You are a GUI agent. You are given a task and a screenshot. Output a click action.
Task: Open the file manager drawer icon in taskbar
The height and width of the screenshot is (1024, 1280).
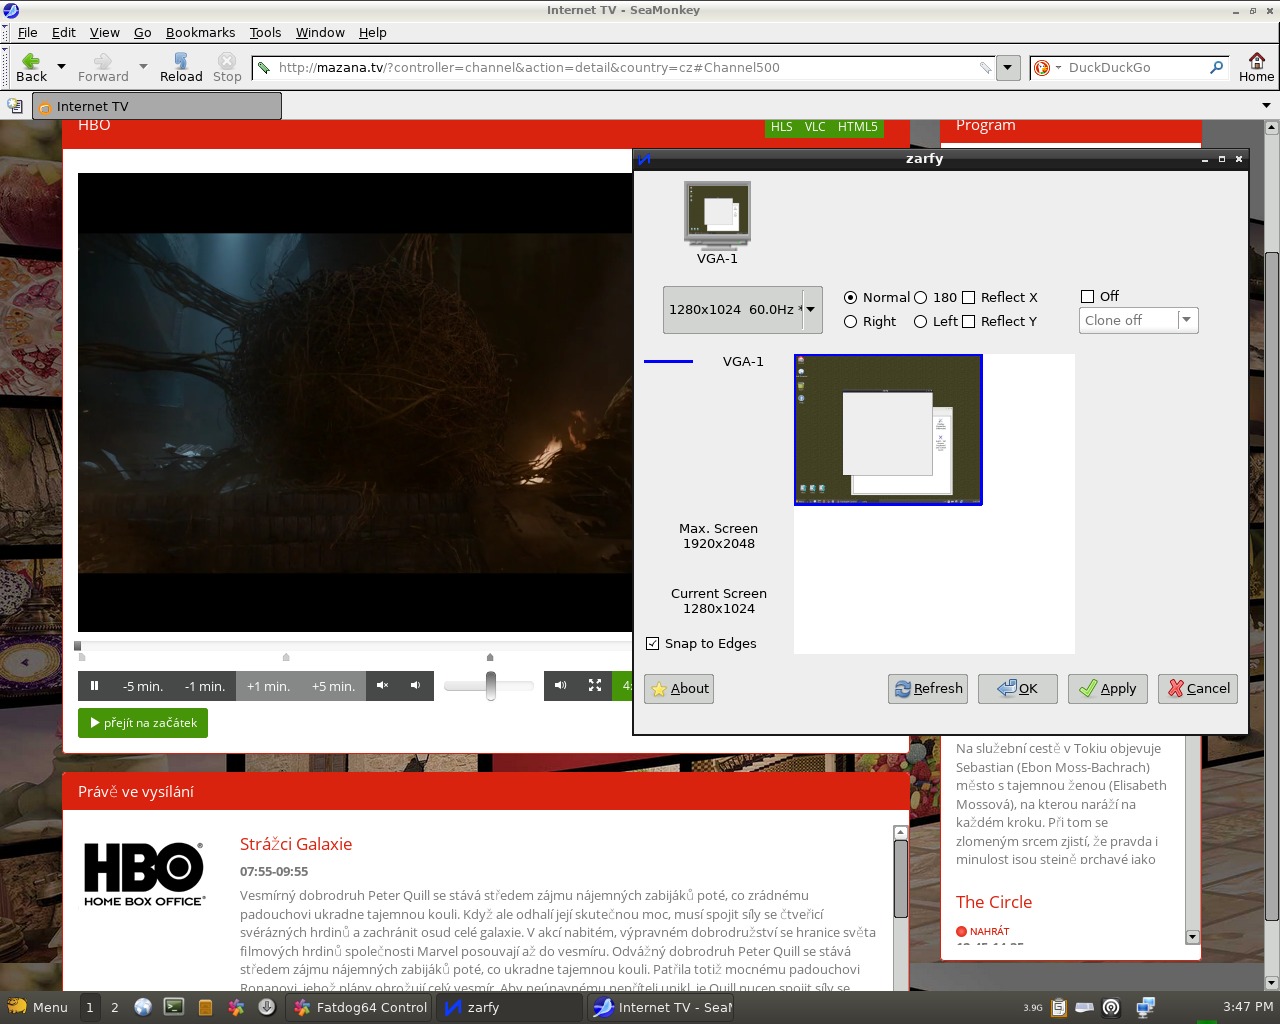tap(205, 1007)
